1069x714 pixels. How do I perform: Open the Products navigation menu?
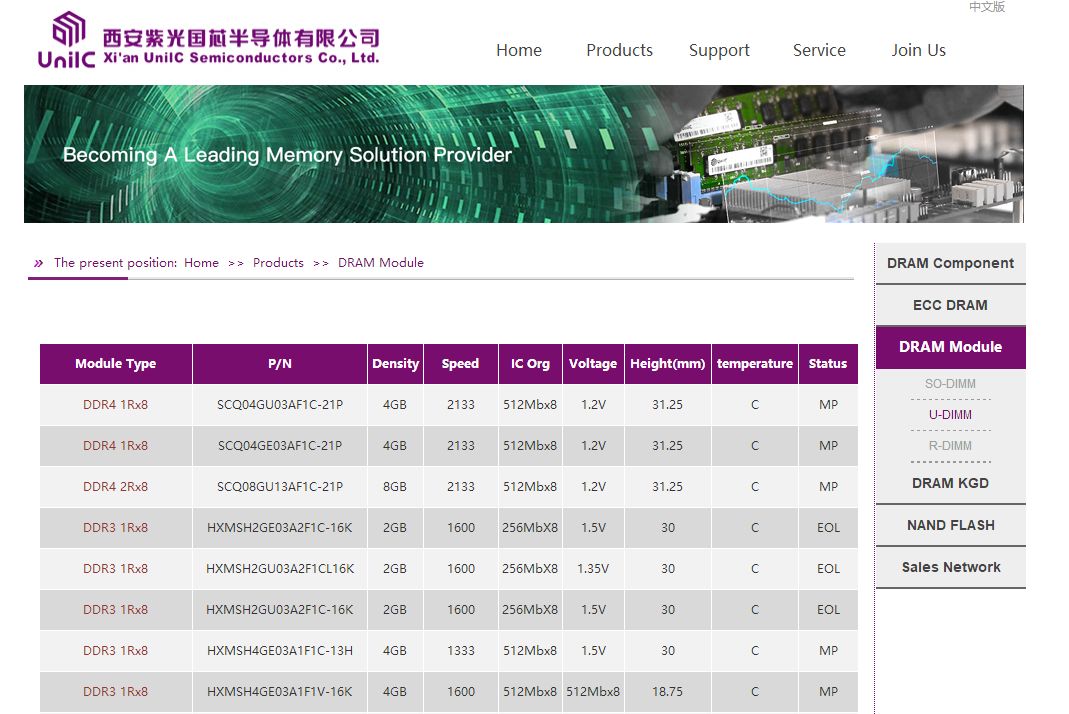click(x=619, y=50)
